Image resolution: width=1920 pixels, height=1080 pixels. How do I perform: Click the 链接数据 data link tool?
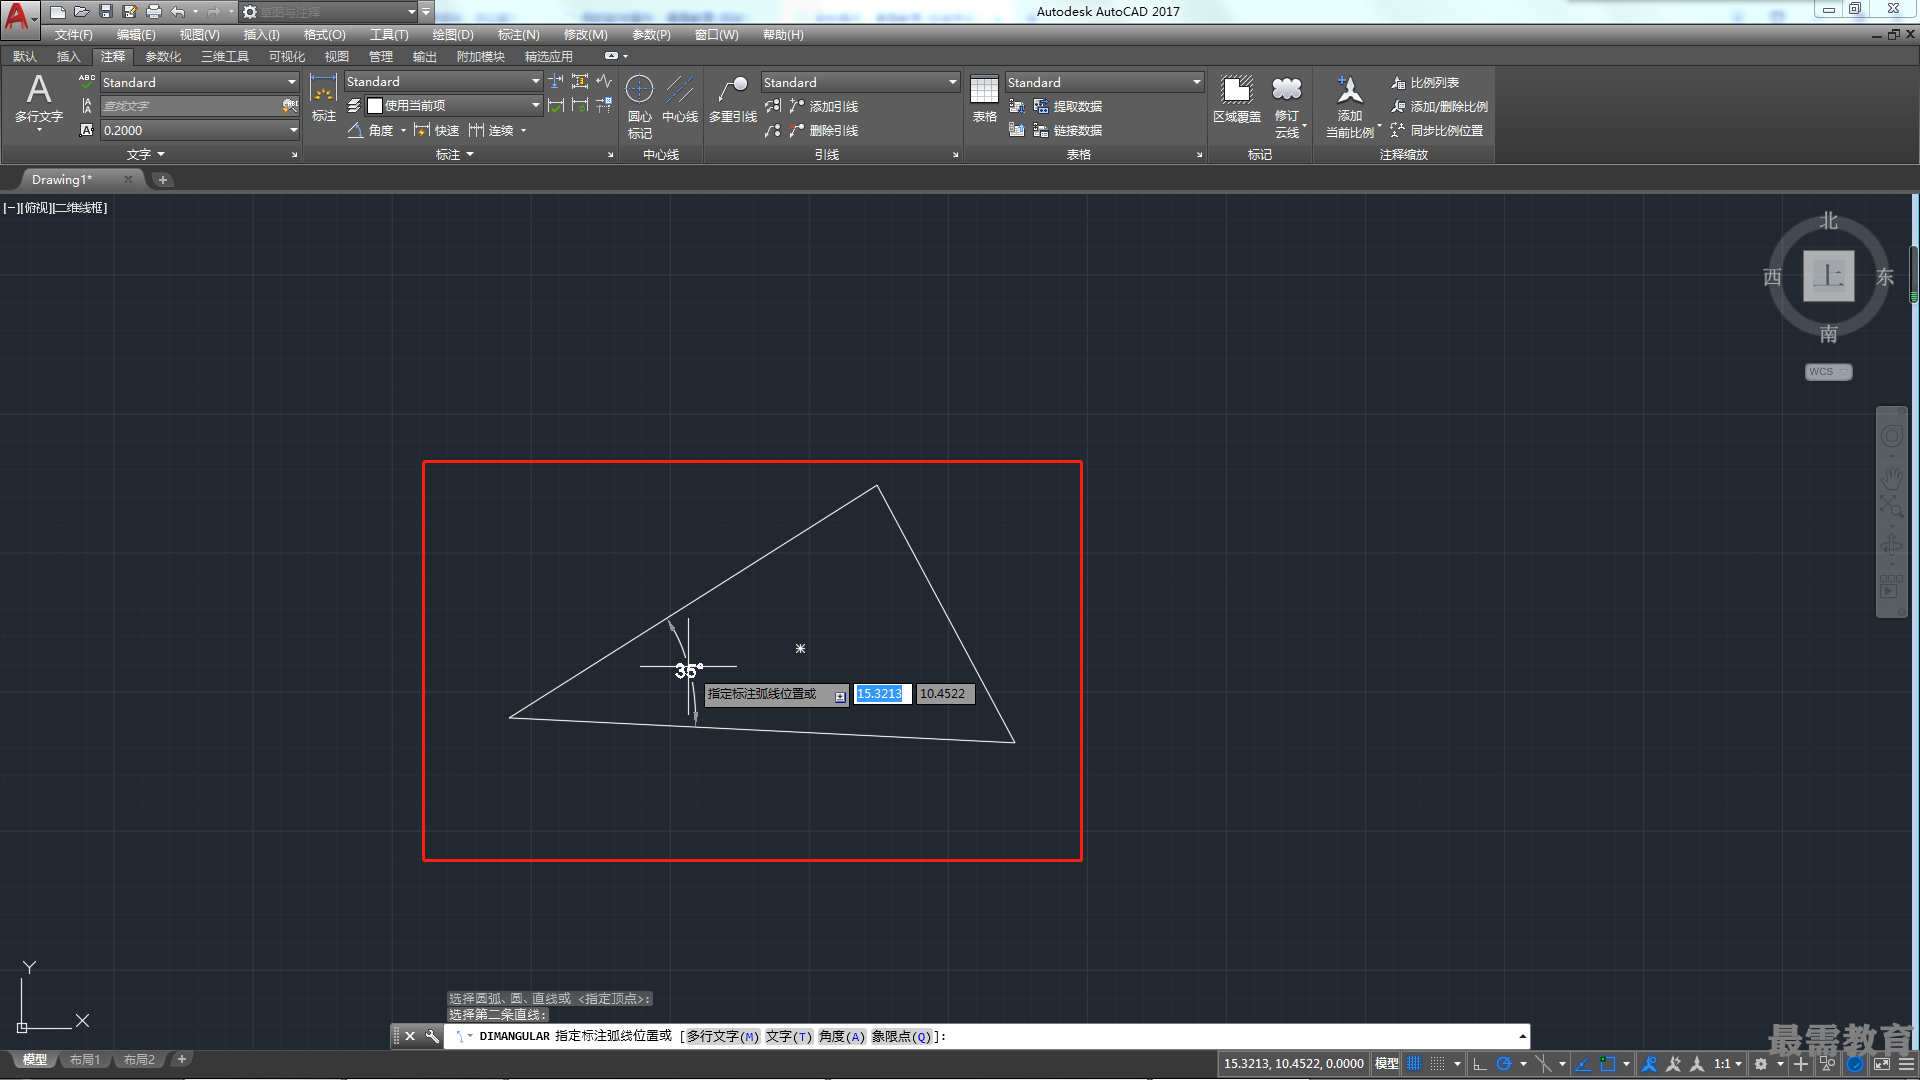pos(1068,131)
